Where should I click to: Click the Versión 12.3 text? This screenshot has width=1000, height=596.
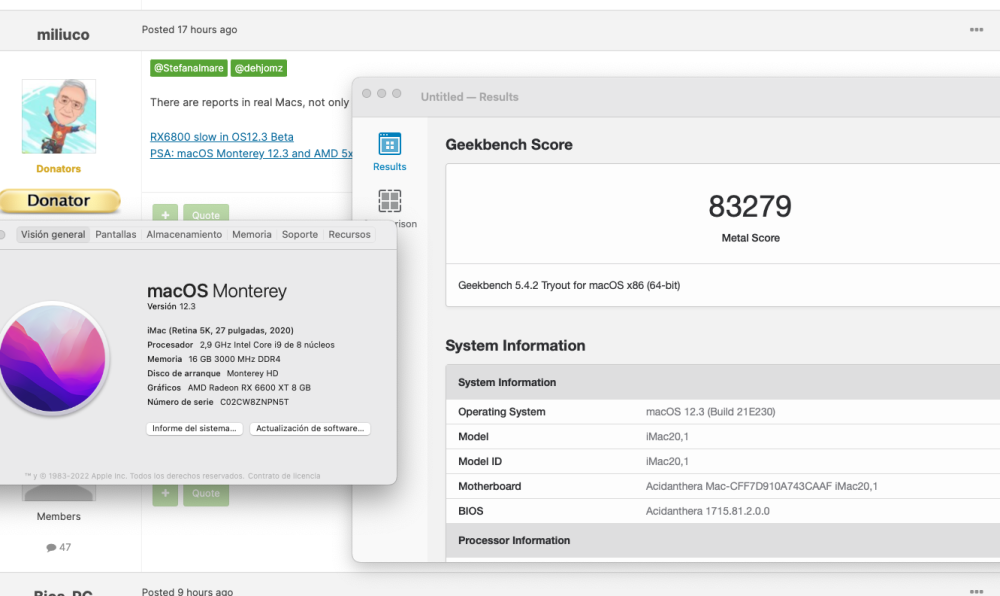click(171, 307)
